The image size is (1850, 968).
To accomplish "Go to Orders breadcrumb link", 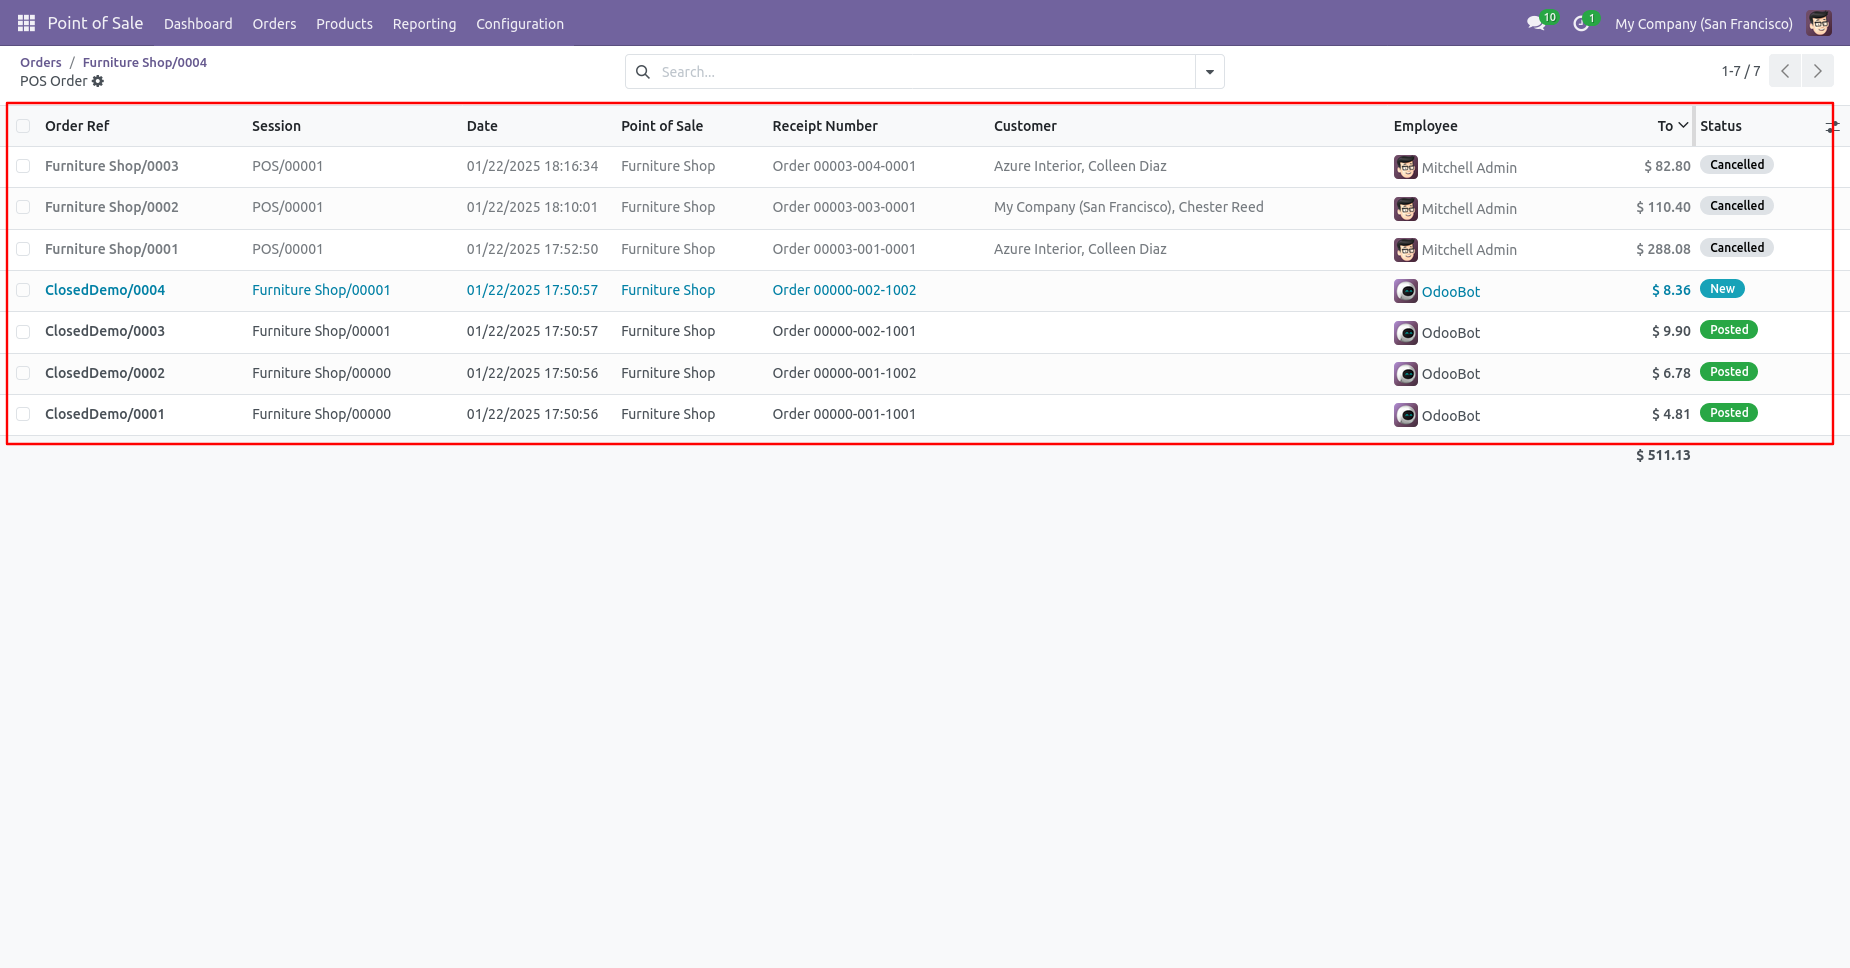I will tap(41, 62).
